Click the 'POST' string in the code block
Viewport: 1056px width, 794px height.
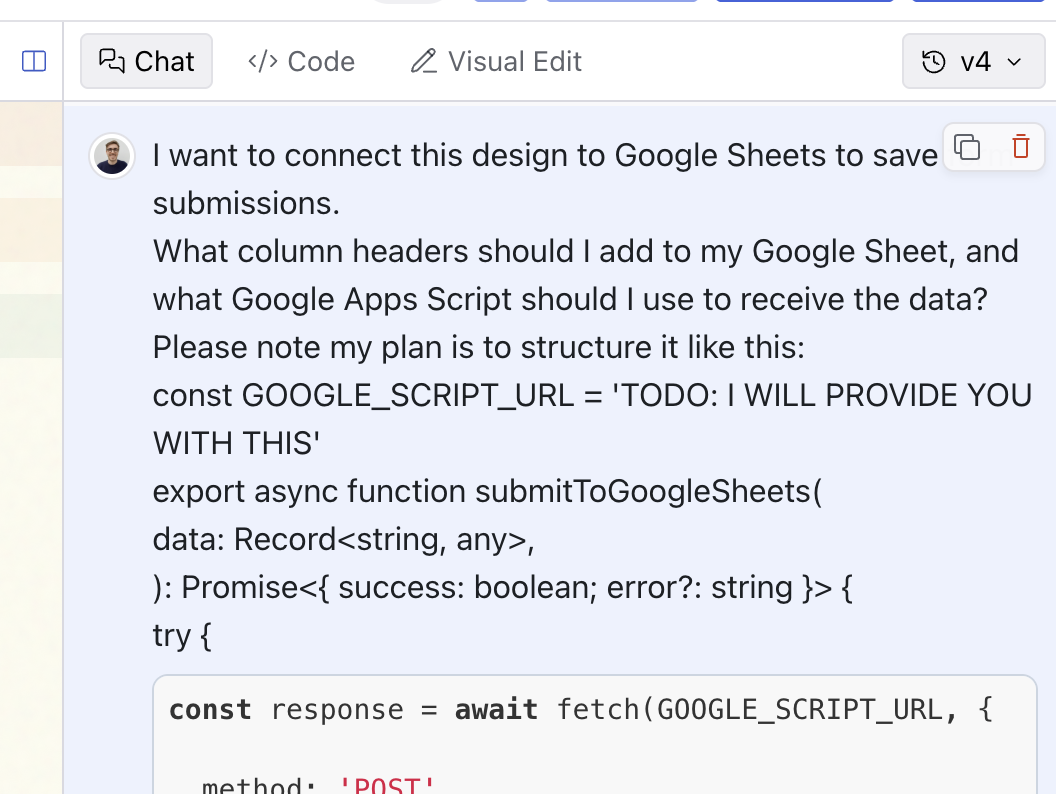[x=388, y=785]
